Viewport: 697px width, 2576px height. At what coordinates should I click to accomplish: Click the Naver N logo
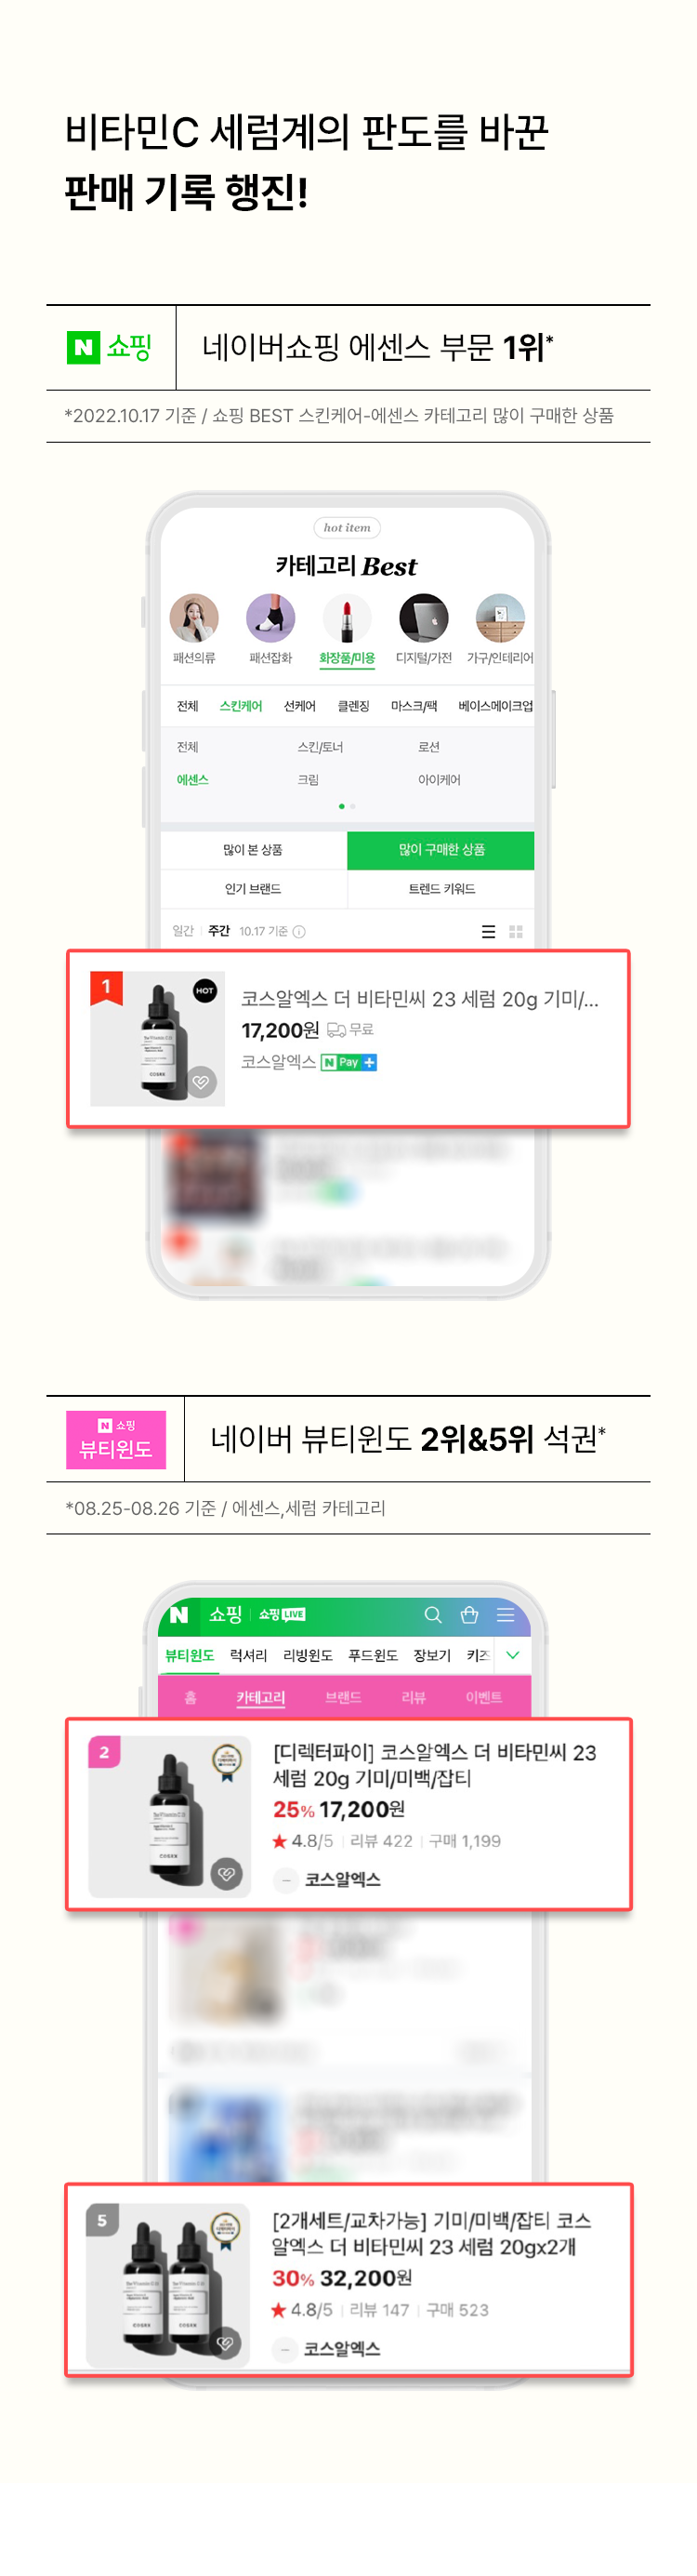(x=179, y=1614)
